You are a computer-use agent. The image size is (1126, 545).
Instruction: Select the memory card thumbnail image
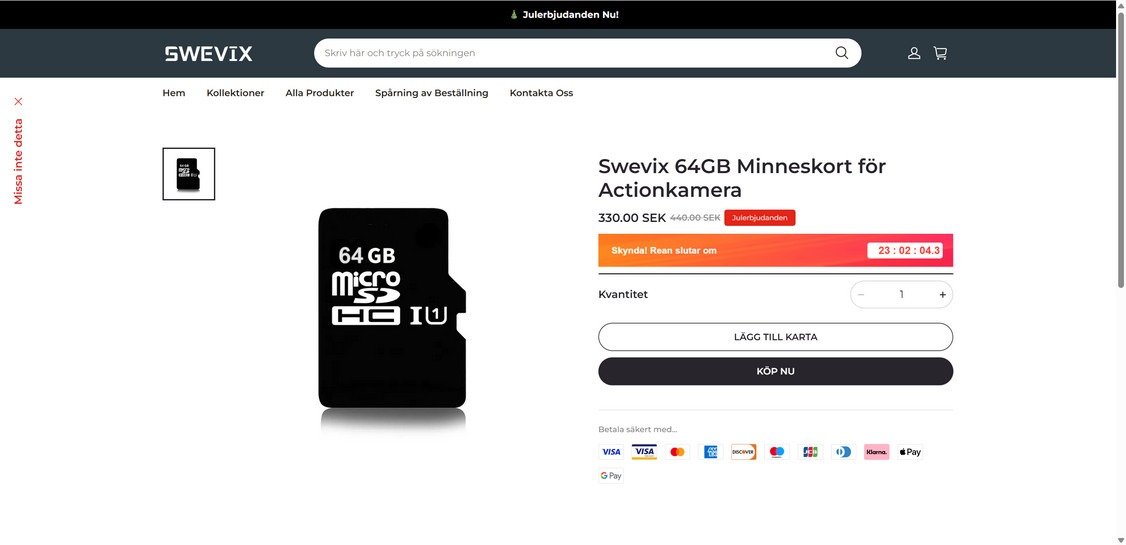click(189, 174)
